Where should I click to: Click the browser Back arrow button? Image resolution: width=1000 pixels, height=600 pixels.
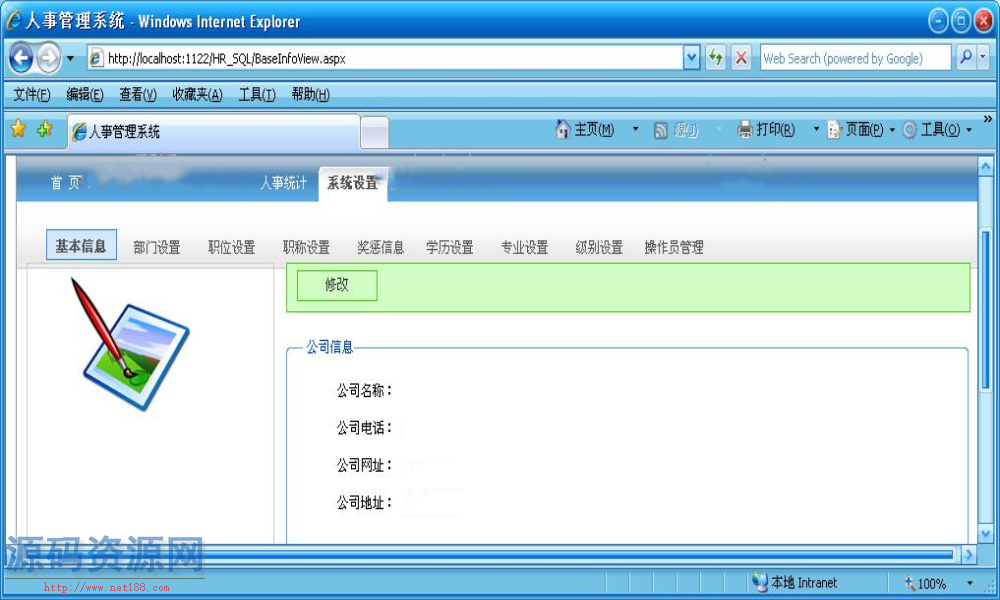(21, 58)
